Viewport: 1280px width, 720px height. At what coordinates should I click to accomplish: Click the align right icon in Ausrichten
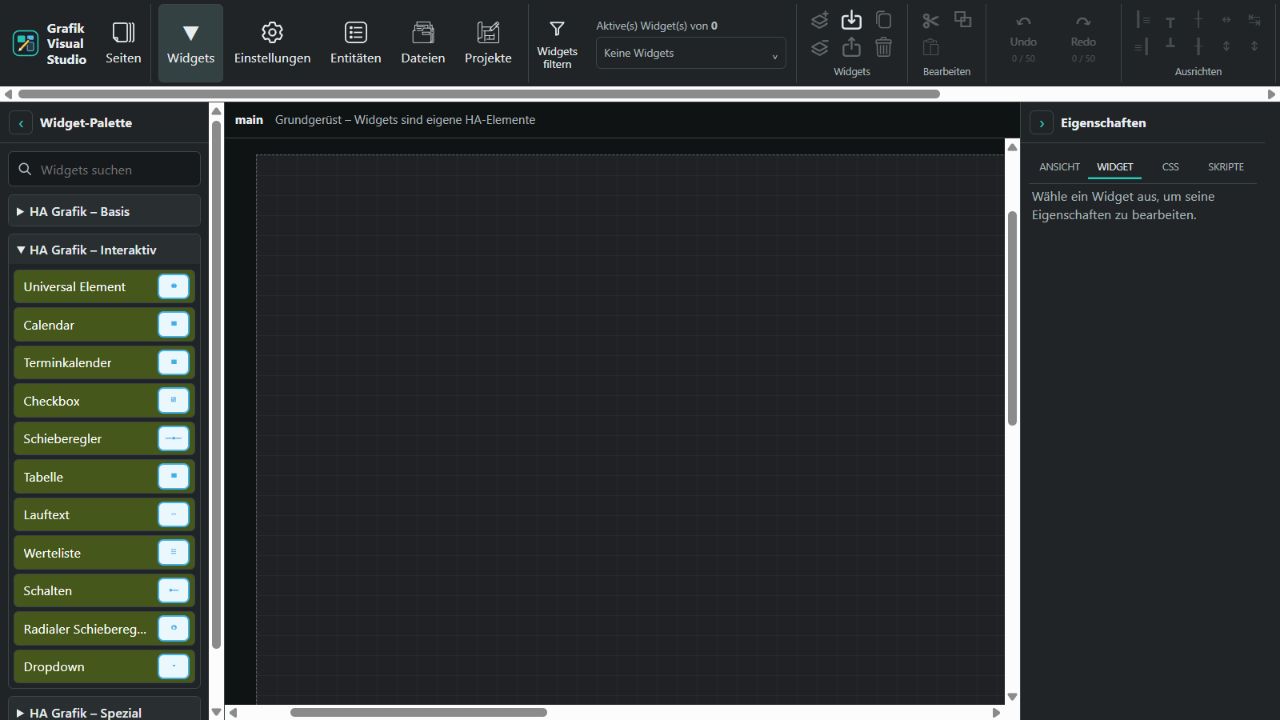tap(1141, 46)
